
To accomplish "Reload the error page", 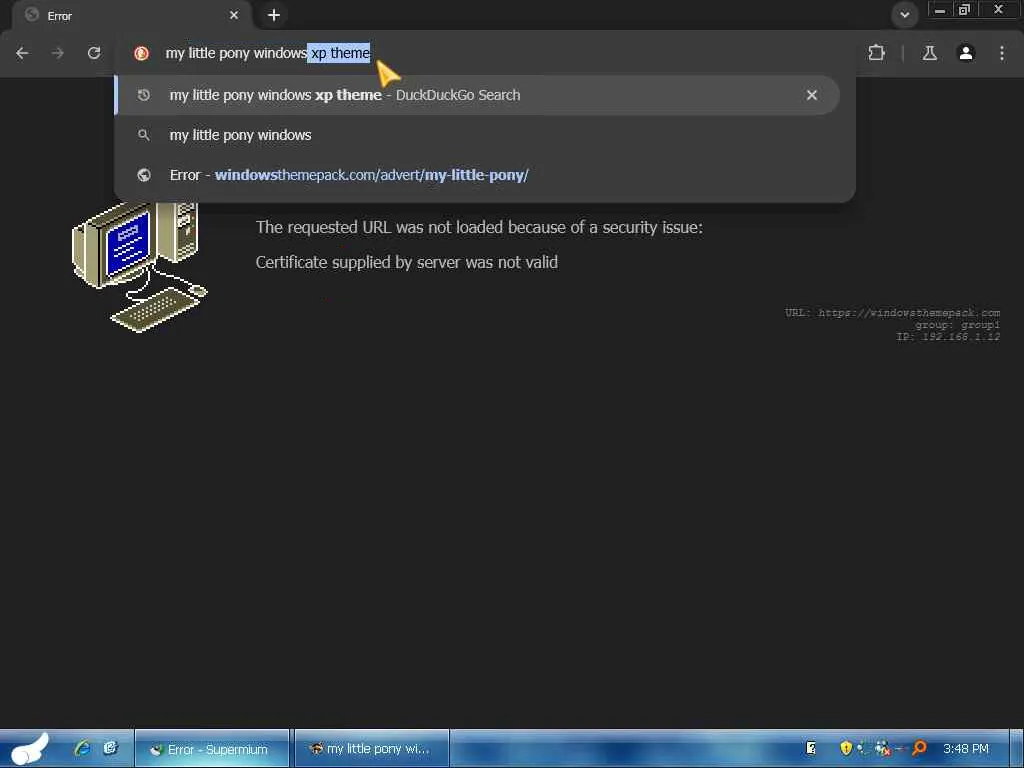I will click(94, 53).
